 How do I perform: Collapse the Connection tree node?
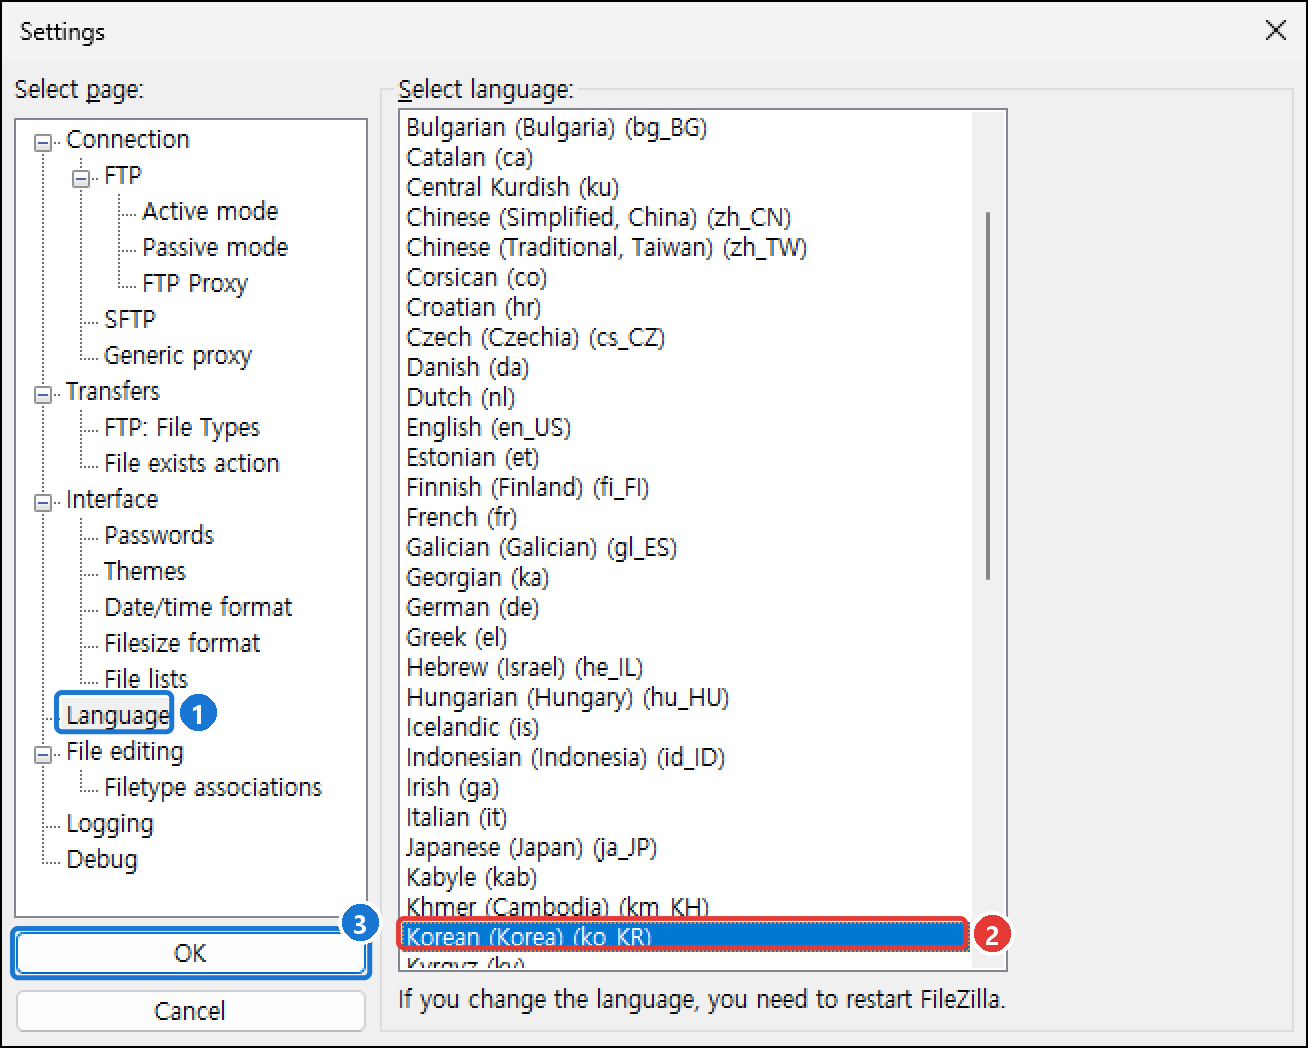point(43,143)
